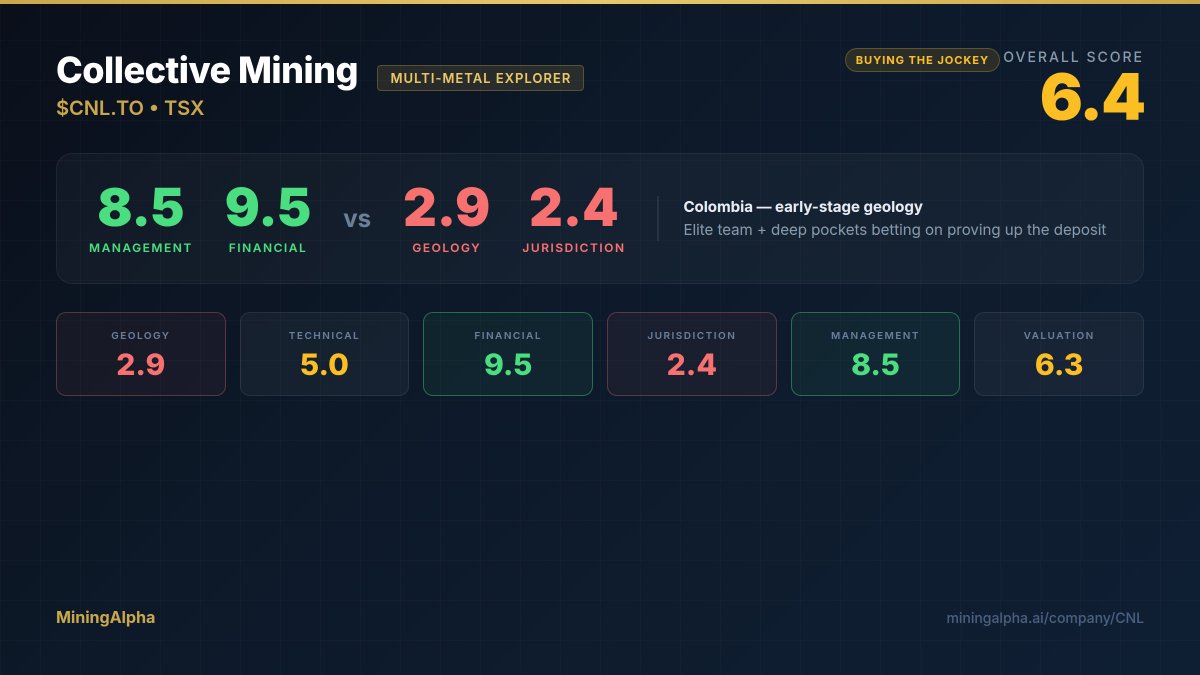Click the 6.4 overall score value
The width and height of the screenshot is (1200, 675).
[x=1092, y=99]
